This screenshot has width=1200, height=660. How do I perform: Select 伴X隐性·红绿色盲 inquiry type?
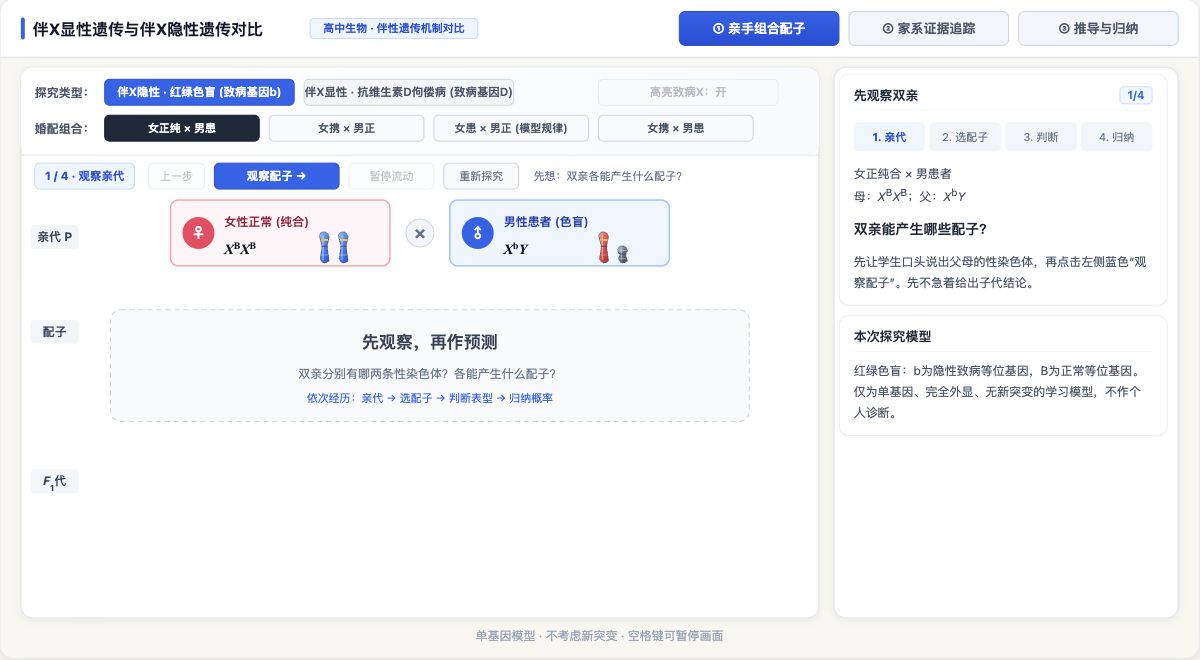[x=199, y=92]
